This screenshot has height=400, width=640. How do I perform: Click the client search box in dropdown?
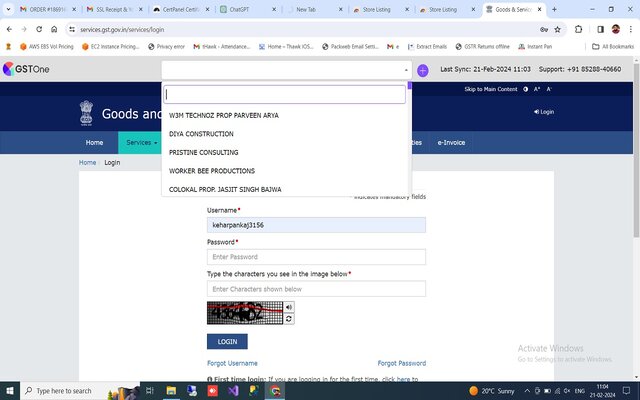tap(284, 94)
